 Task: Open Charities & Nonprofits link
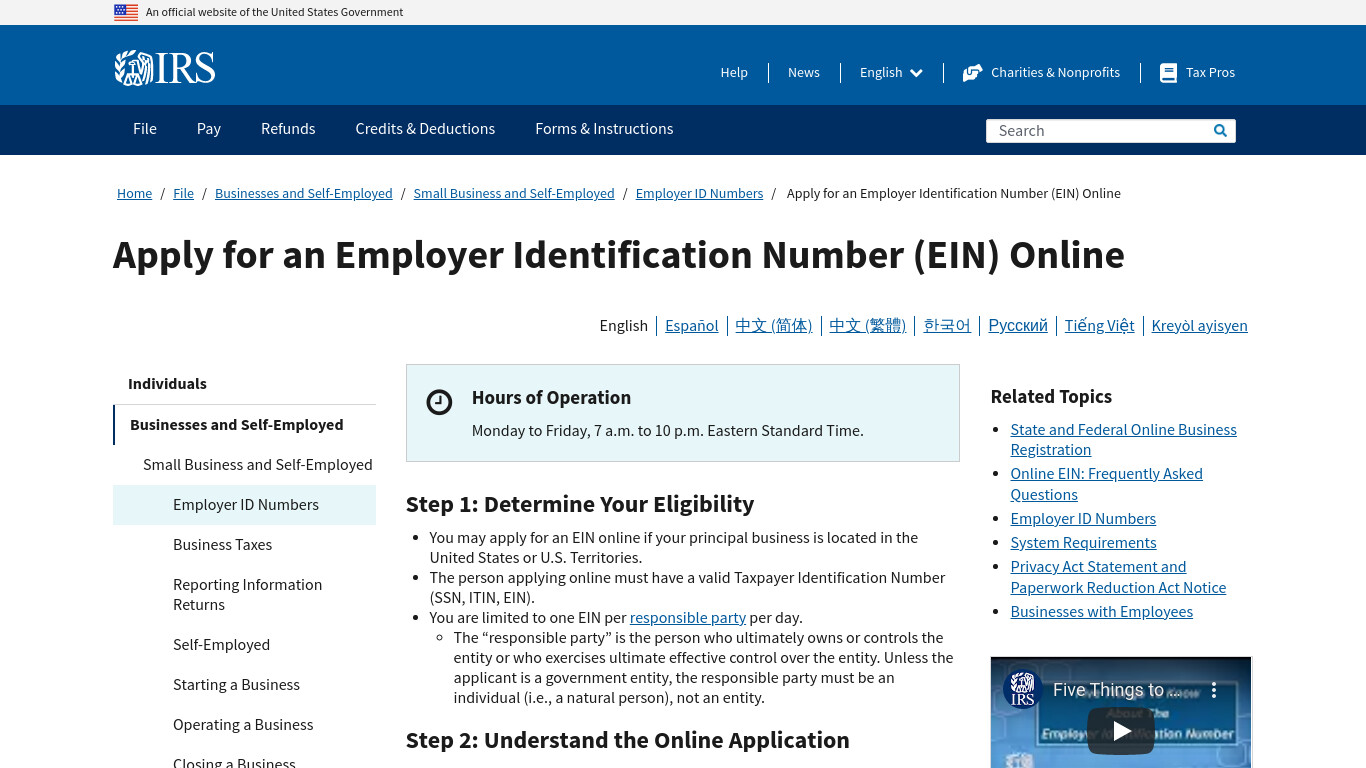pyautogui.click(x=1055, y=72)
